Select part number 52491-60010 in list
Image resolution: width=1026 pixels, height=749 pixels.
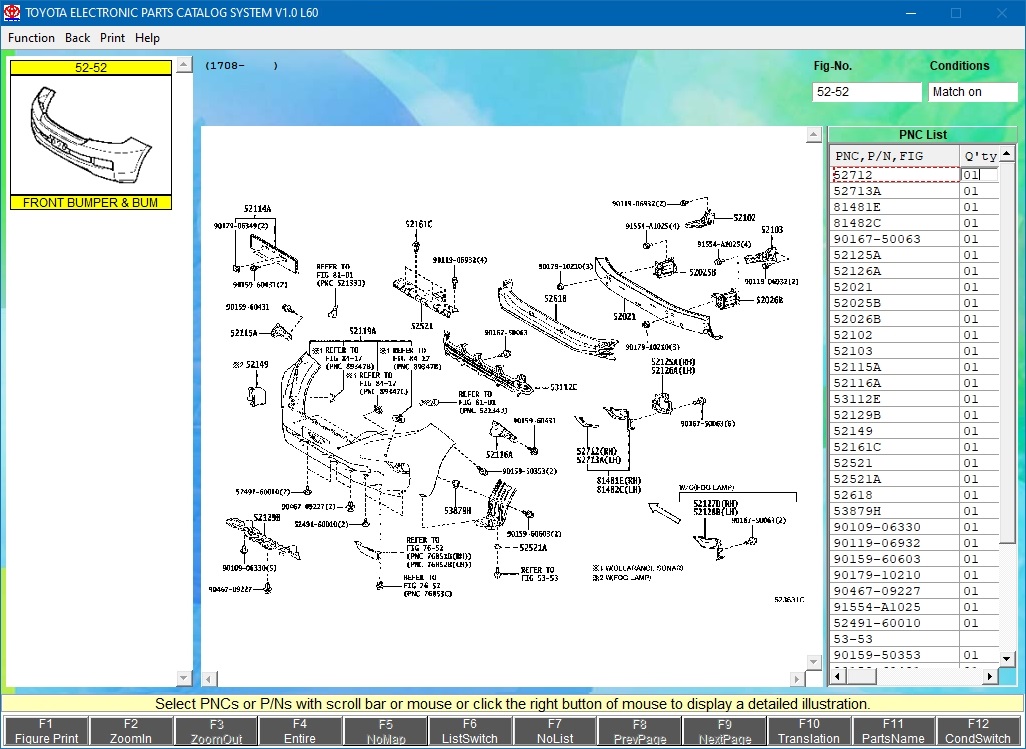coord(895,623)
